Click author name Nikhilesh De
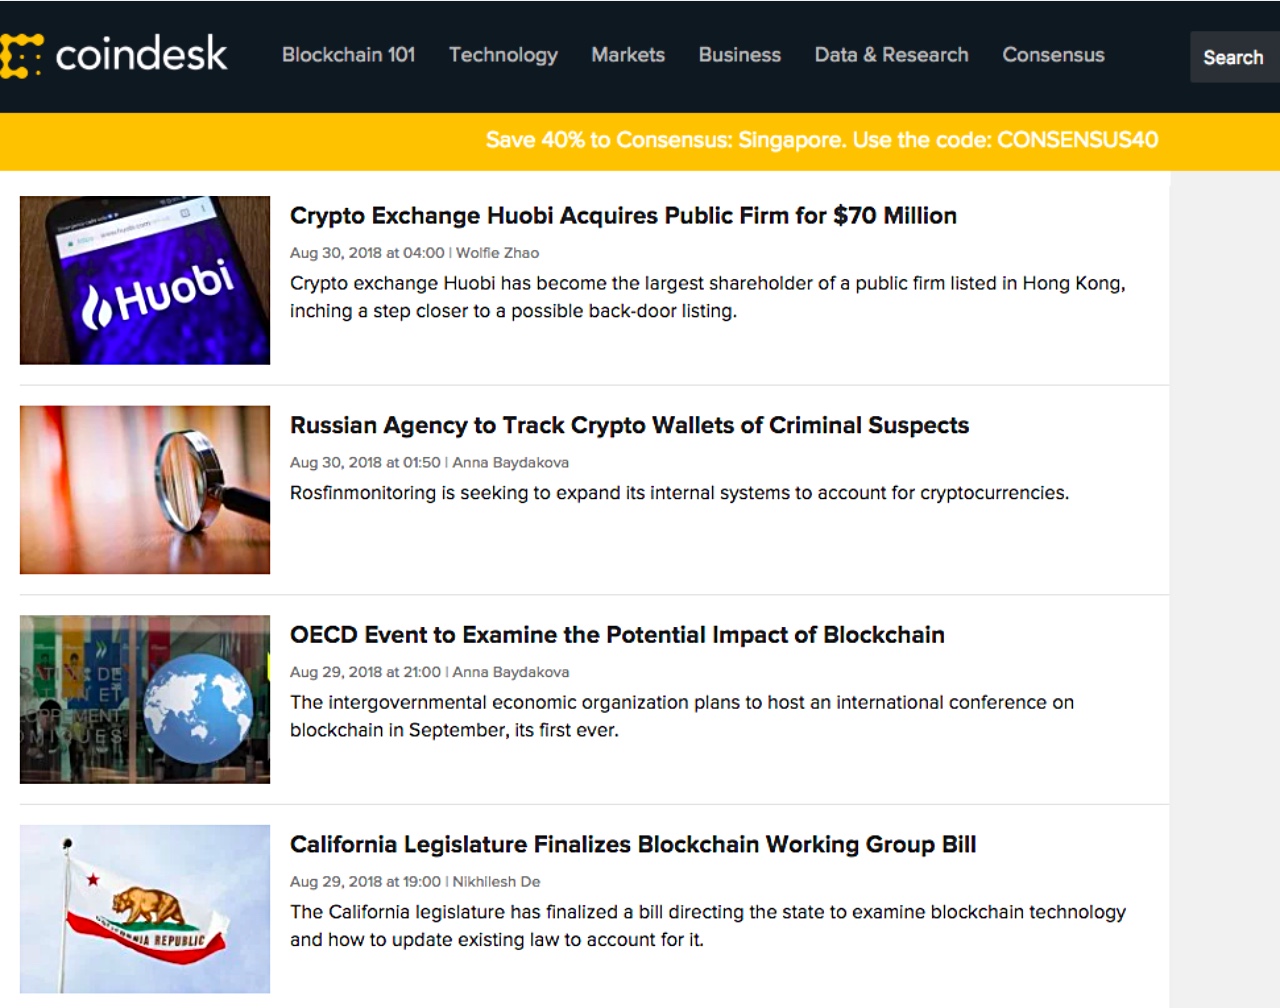 coord(496,882)
